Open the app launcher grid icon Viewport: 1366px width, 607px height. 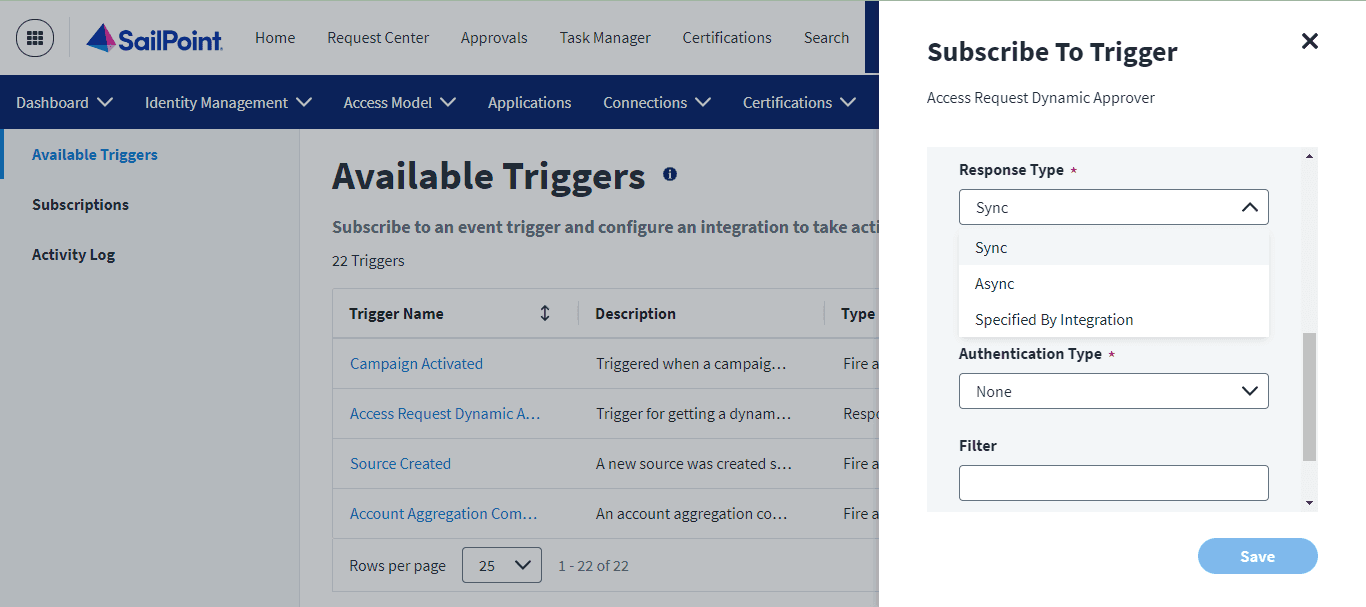pyautogui.click(x=34, y=37)
